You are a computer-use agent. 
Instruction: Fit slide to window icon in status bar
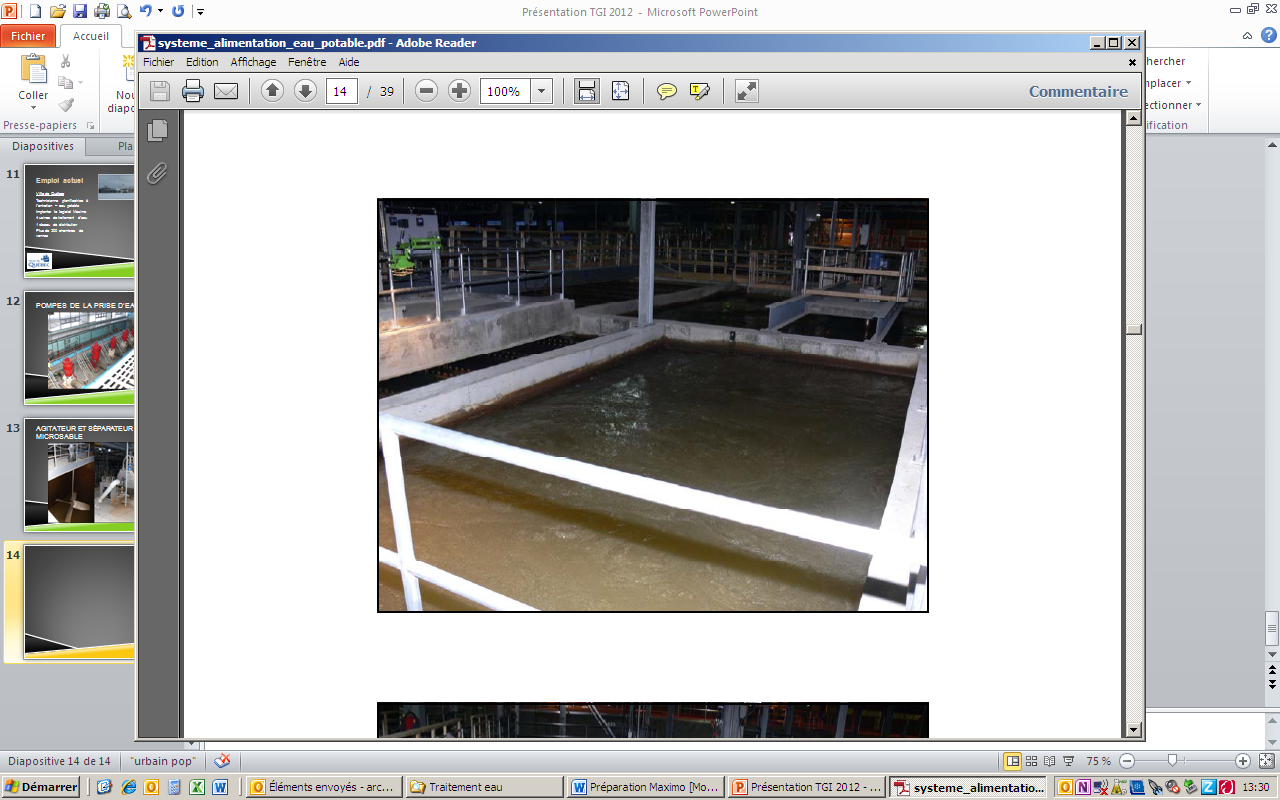[1266, 761]
